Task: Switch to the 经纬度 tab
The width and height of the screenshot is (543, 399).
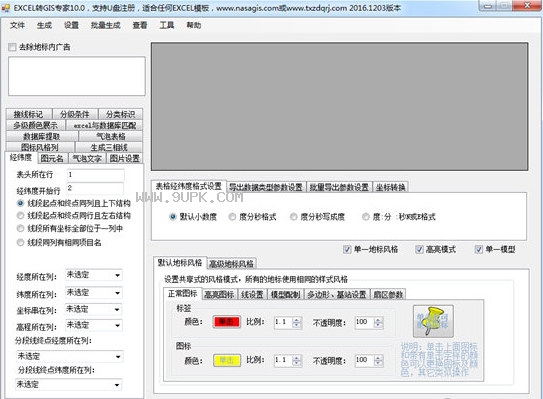Action: (x=21, y=158)
